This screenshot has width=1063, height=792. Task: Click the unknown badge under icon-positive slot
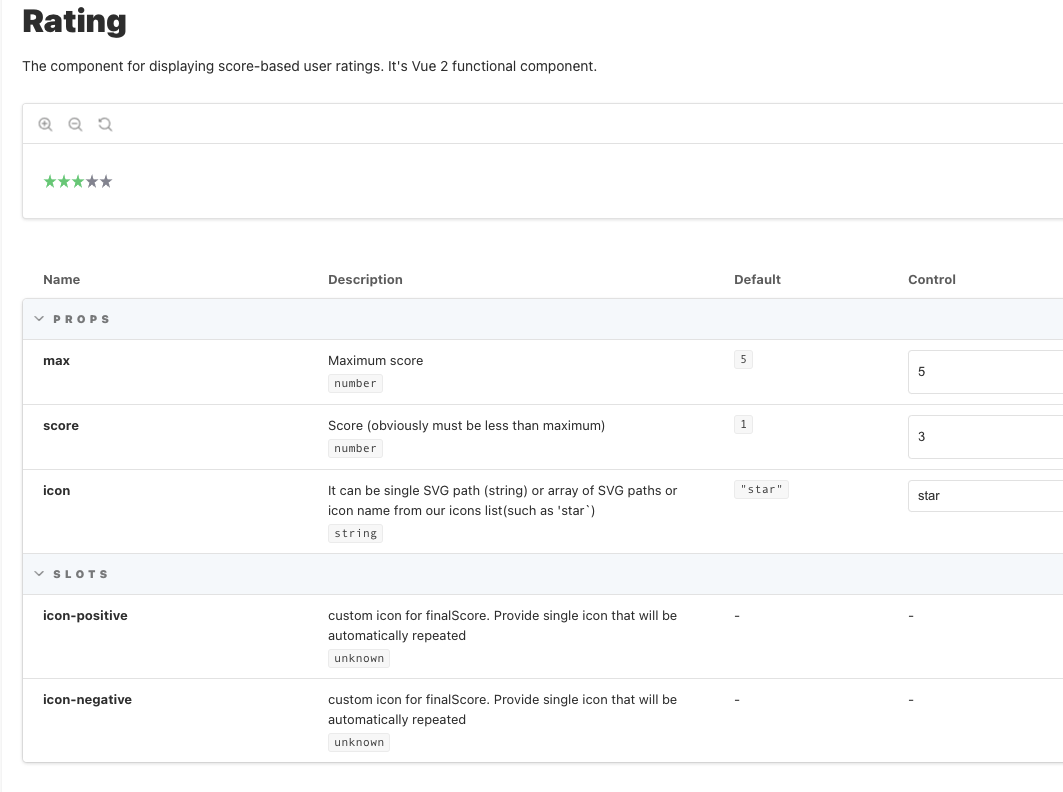359,658
